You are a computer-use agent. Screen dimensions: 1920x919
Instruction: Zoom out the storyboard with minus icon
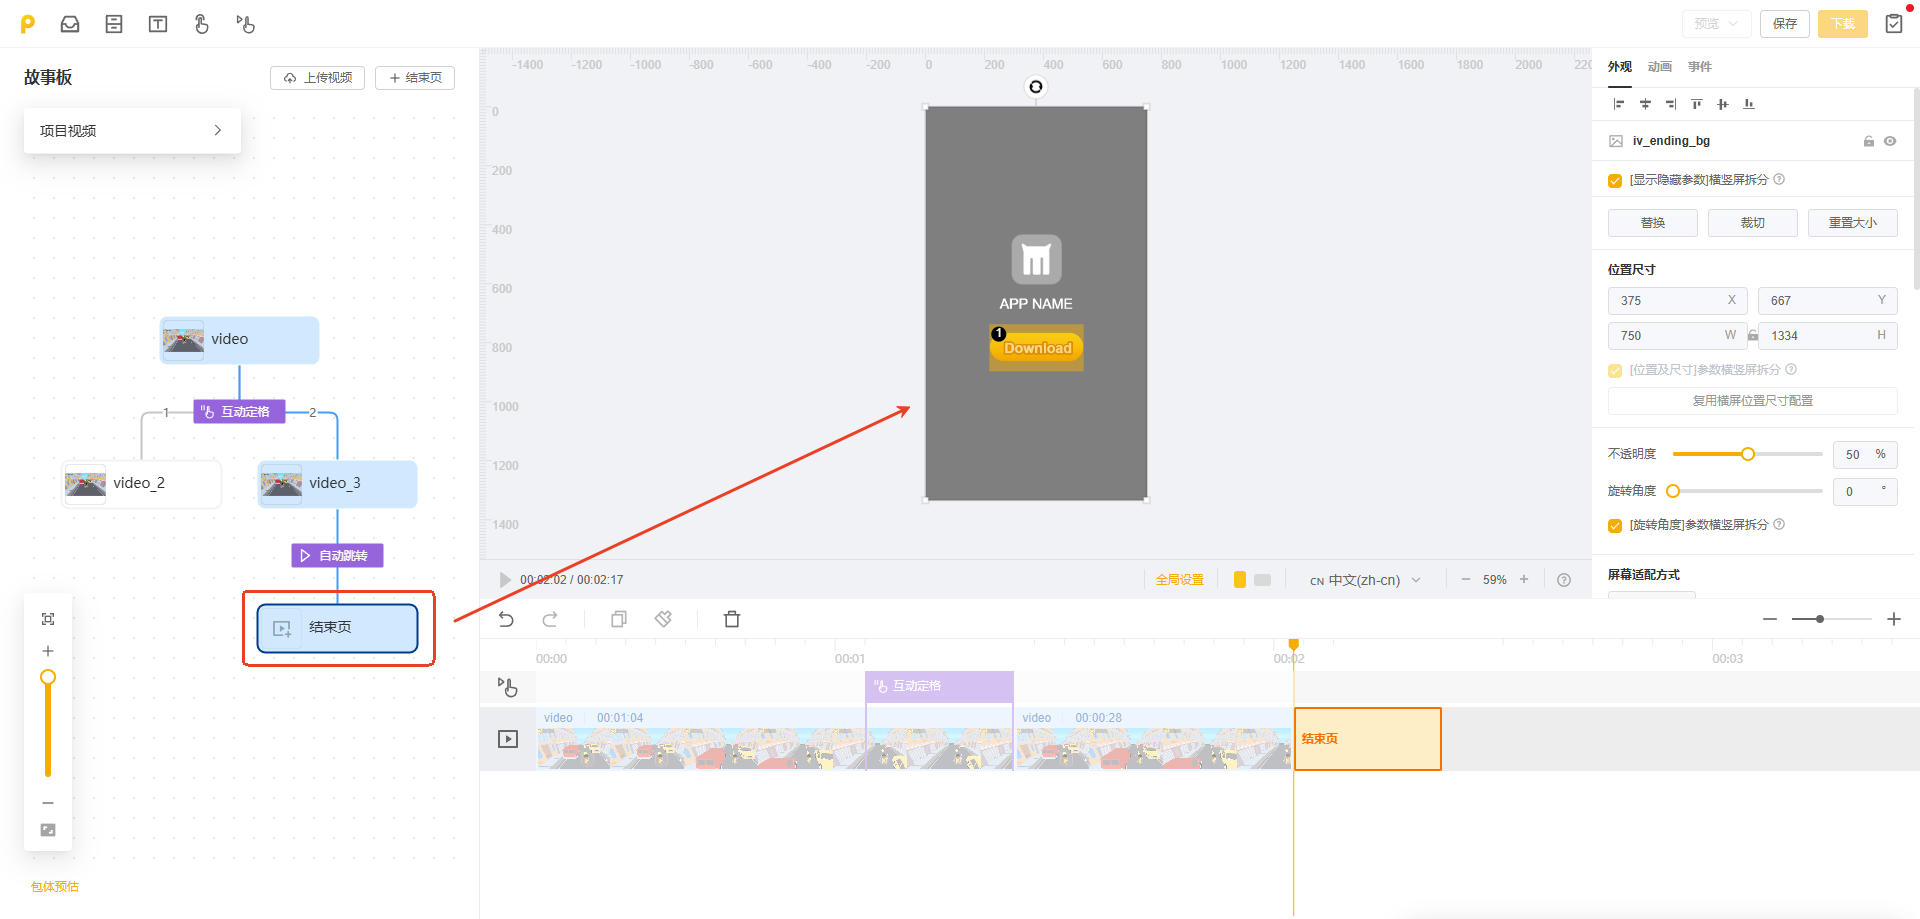coord(48,803)
